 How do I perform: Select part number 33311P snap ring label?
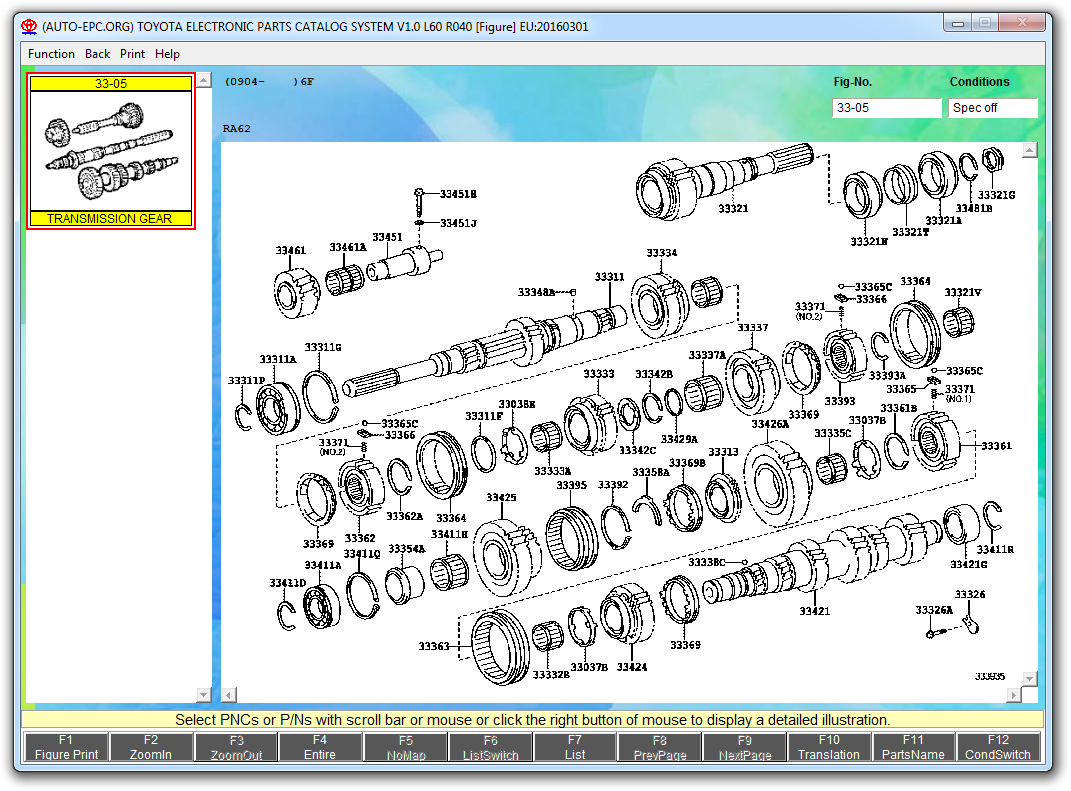tap(247, 380)
